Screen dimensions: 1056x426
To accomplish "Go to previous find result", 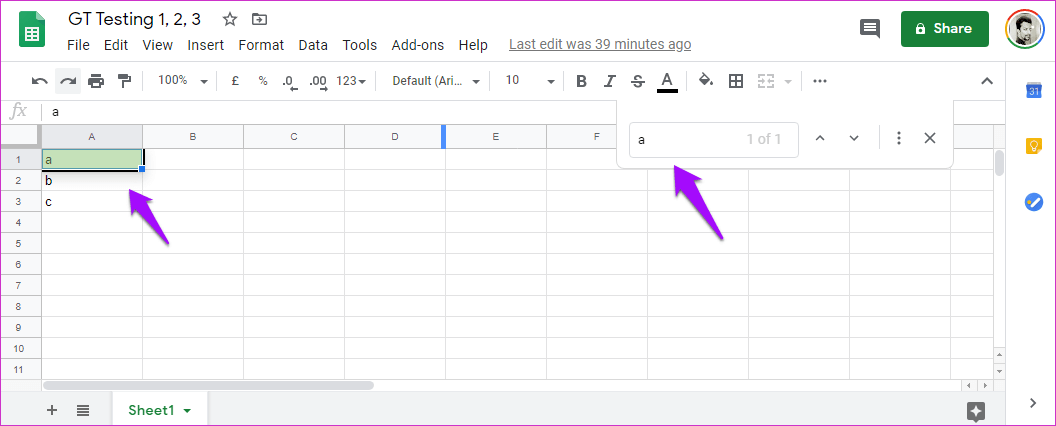I will 820,138.
